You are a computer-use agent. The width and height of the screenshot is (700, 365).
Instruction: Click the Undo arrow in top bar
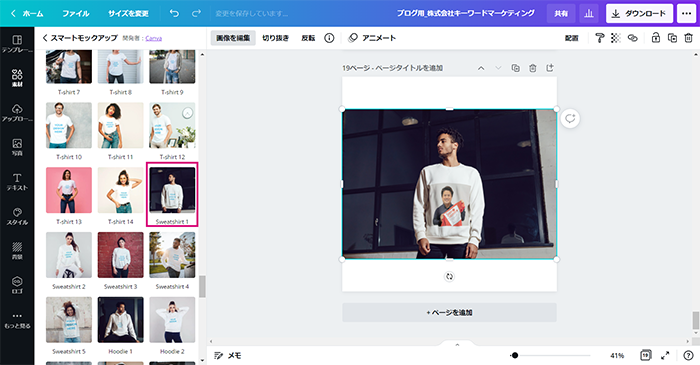click(x=174, y=13)
